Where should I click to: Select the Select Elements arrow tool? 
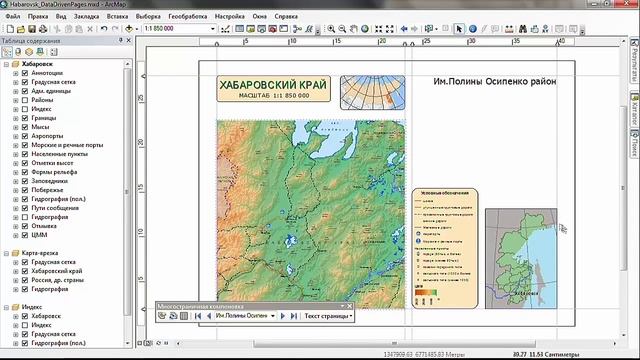click(459, 29)
